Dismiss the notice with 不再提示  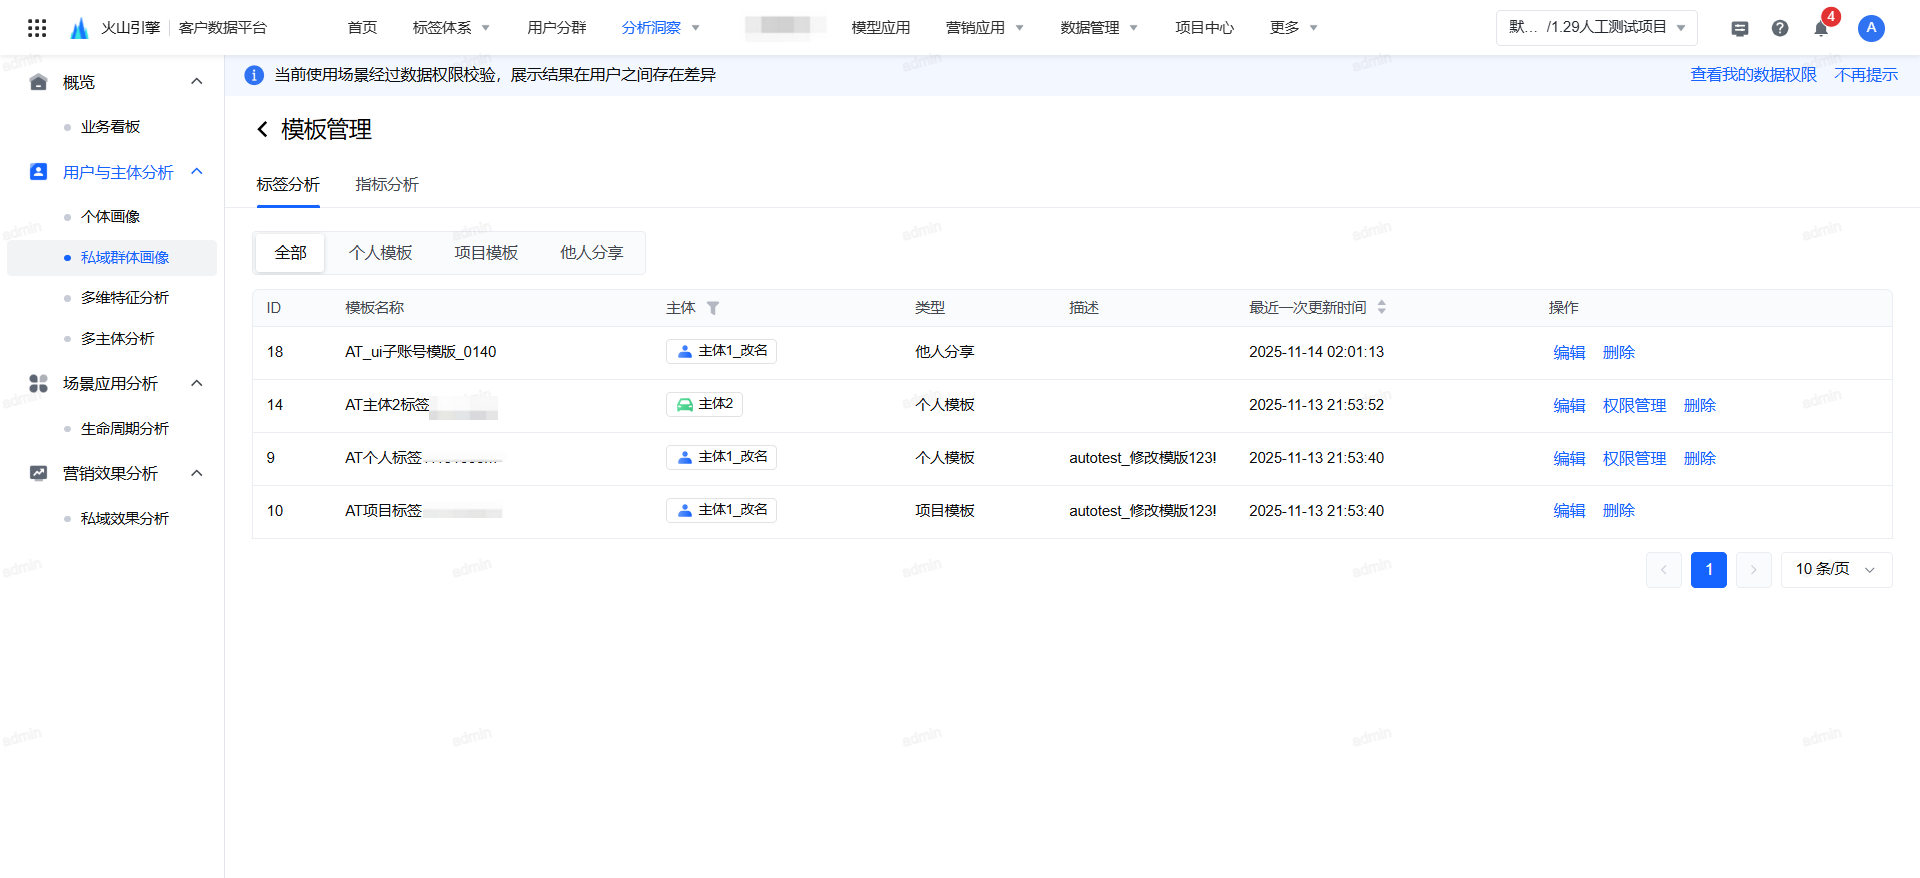pos(1866,75)
